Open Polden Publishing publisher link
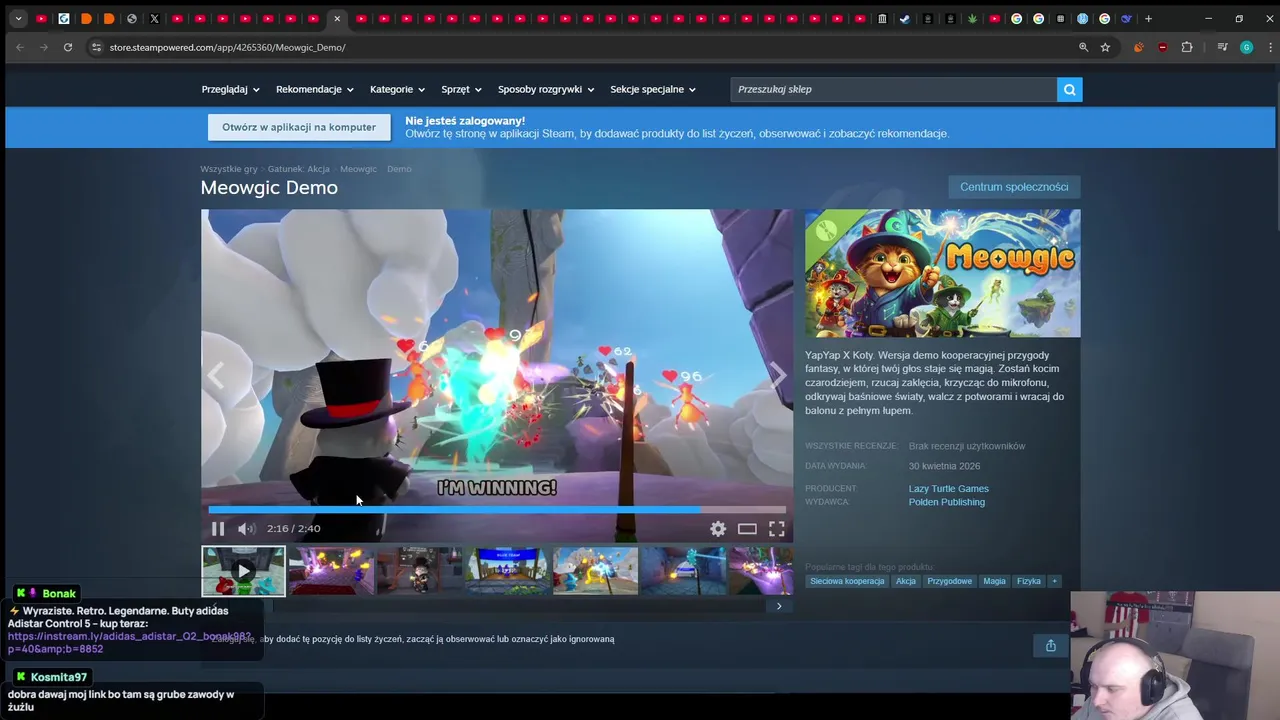 [x=946, y=502]
